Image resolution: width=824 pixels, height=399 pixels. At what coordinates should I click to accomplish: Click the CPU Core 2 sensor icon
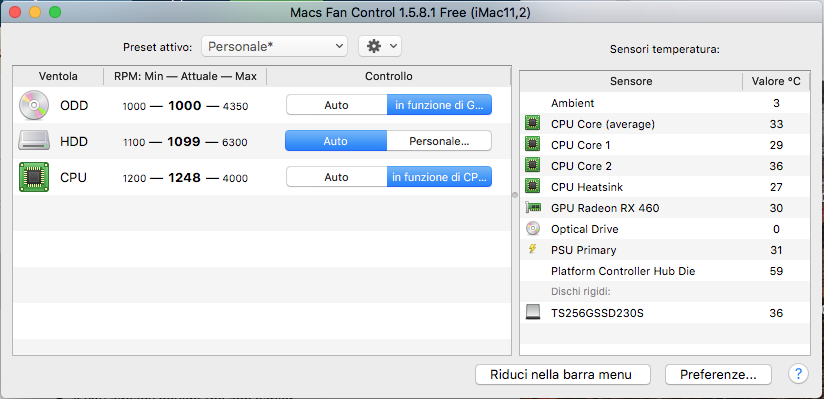coord(532,166)
